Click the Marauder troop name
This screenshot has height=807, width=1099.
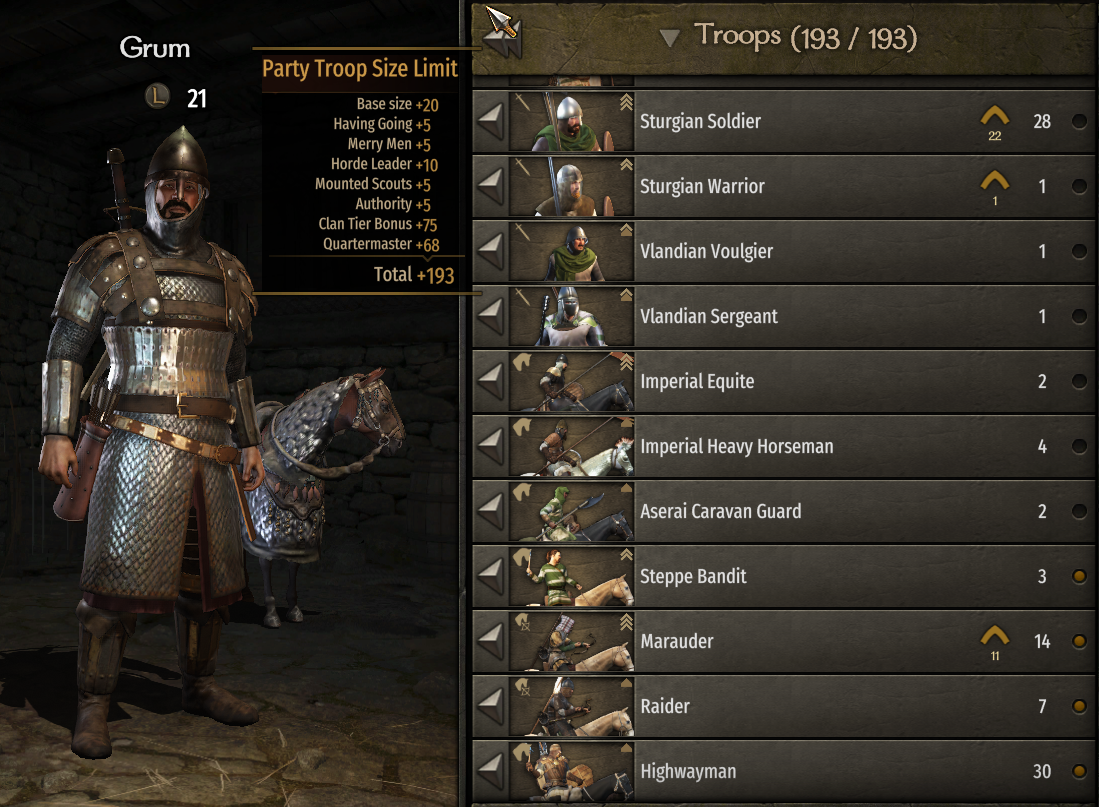click(676, 641)
